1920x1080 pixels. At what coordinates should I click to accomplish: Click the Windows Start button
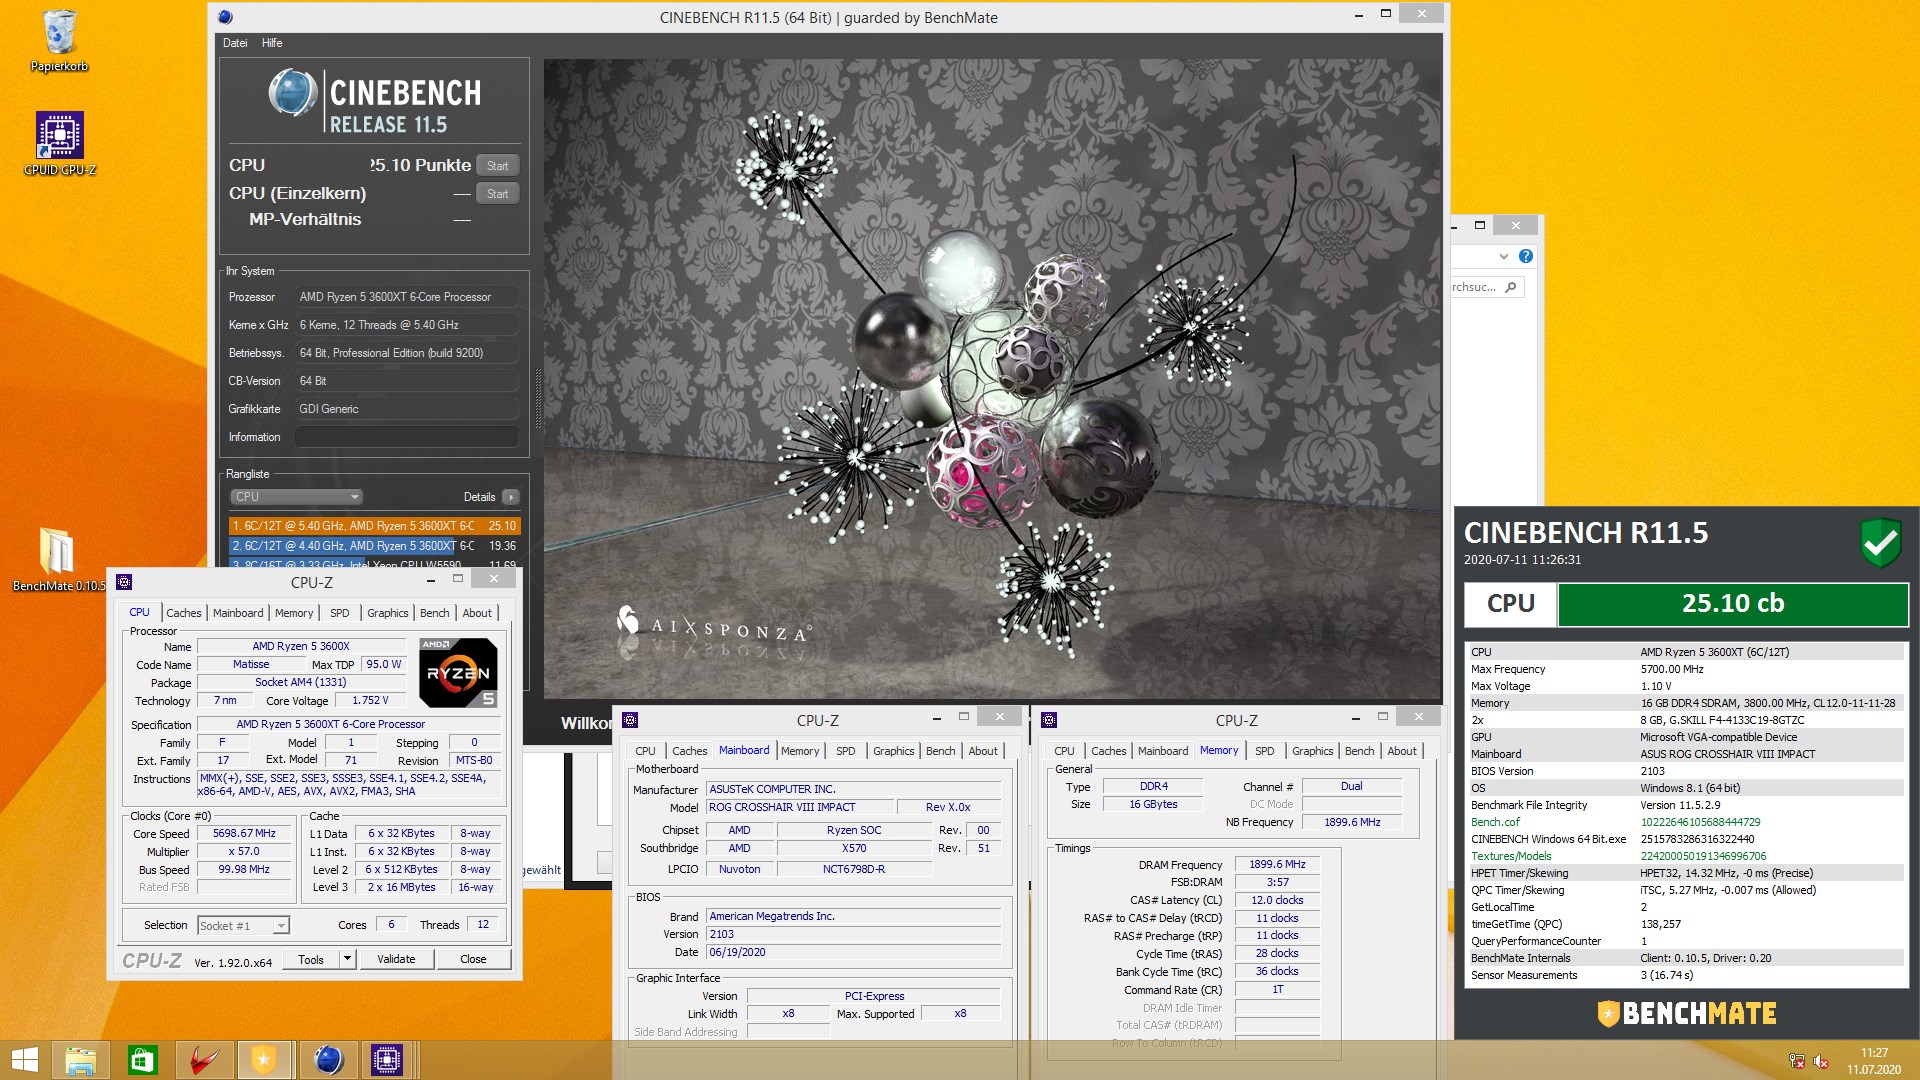25,1060
